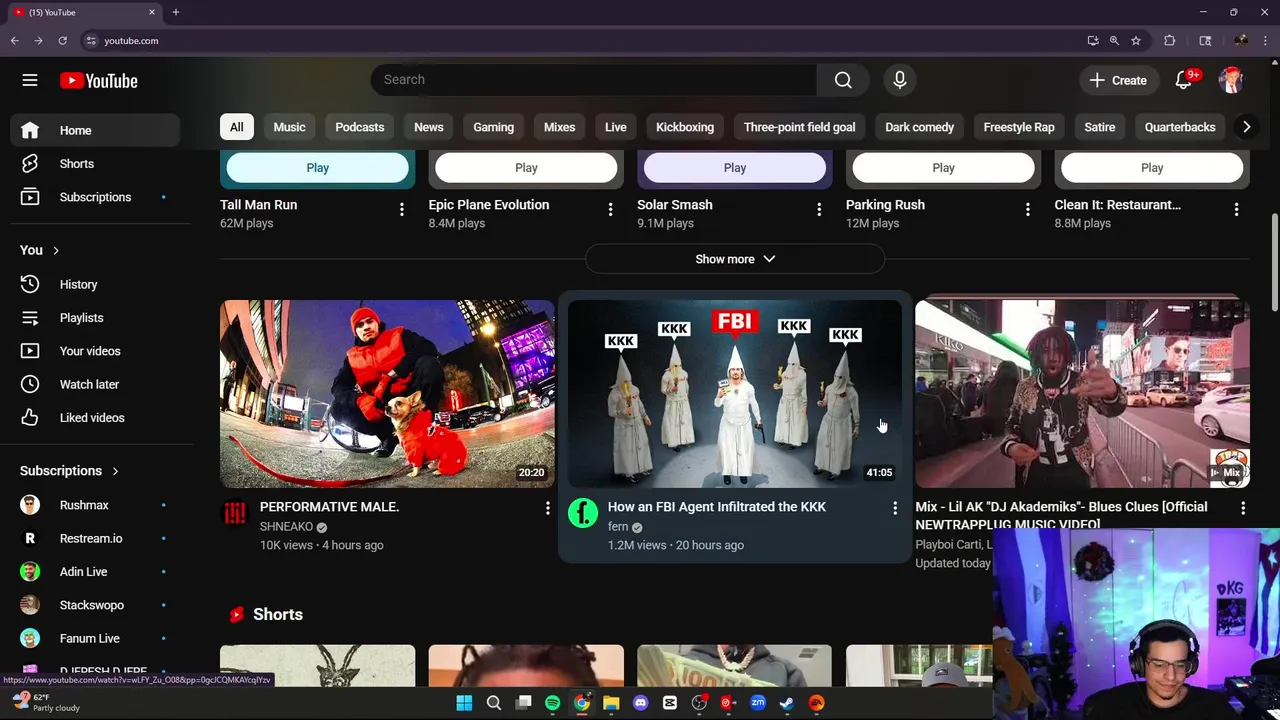Image resolution: width=1280 pixels, height=720 pixels.
Task: Expand the Show more games button
Action: click(735, 259)
